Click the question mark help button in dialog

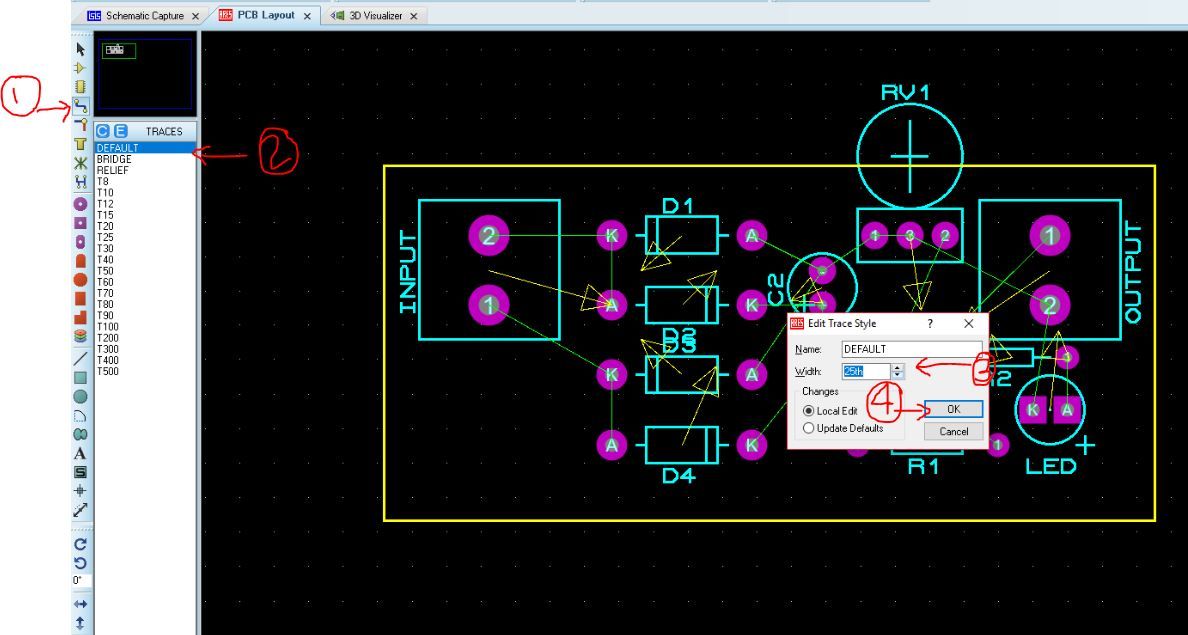(930, 324)
